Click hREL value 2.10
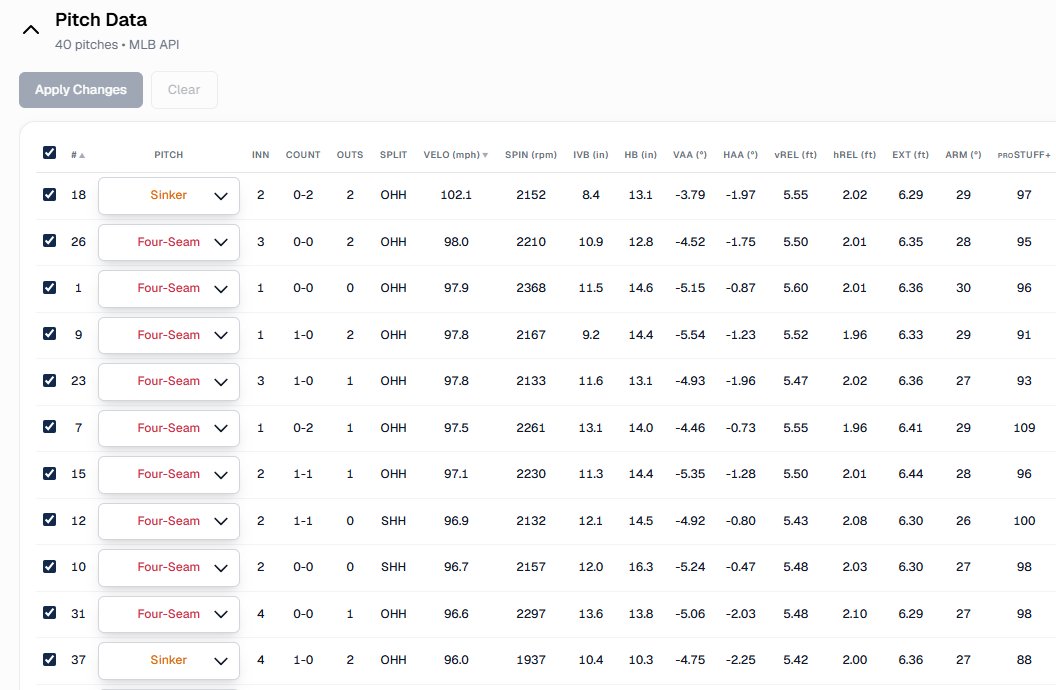This screenshot has height=690, width=1056. (x=855, y=613)
